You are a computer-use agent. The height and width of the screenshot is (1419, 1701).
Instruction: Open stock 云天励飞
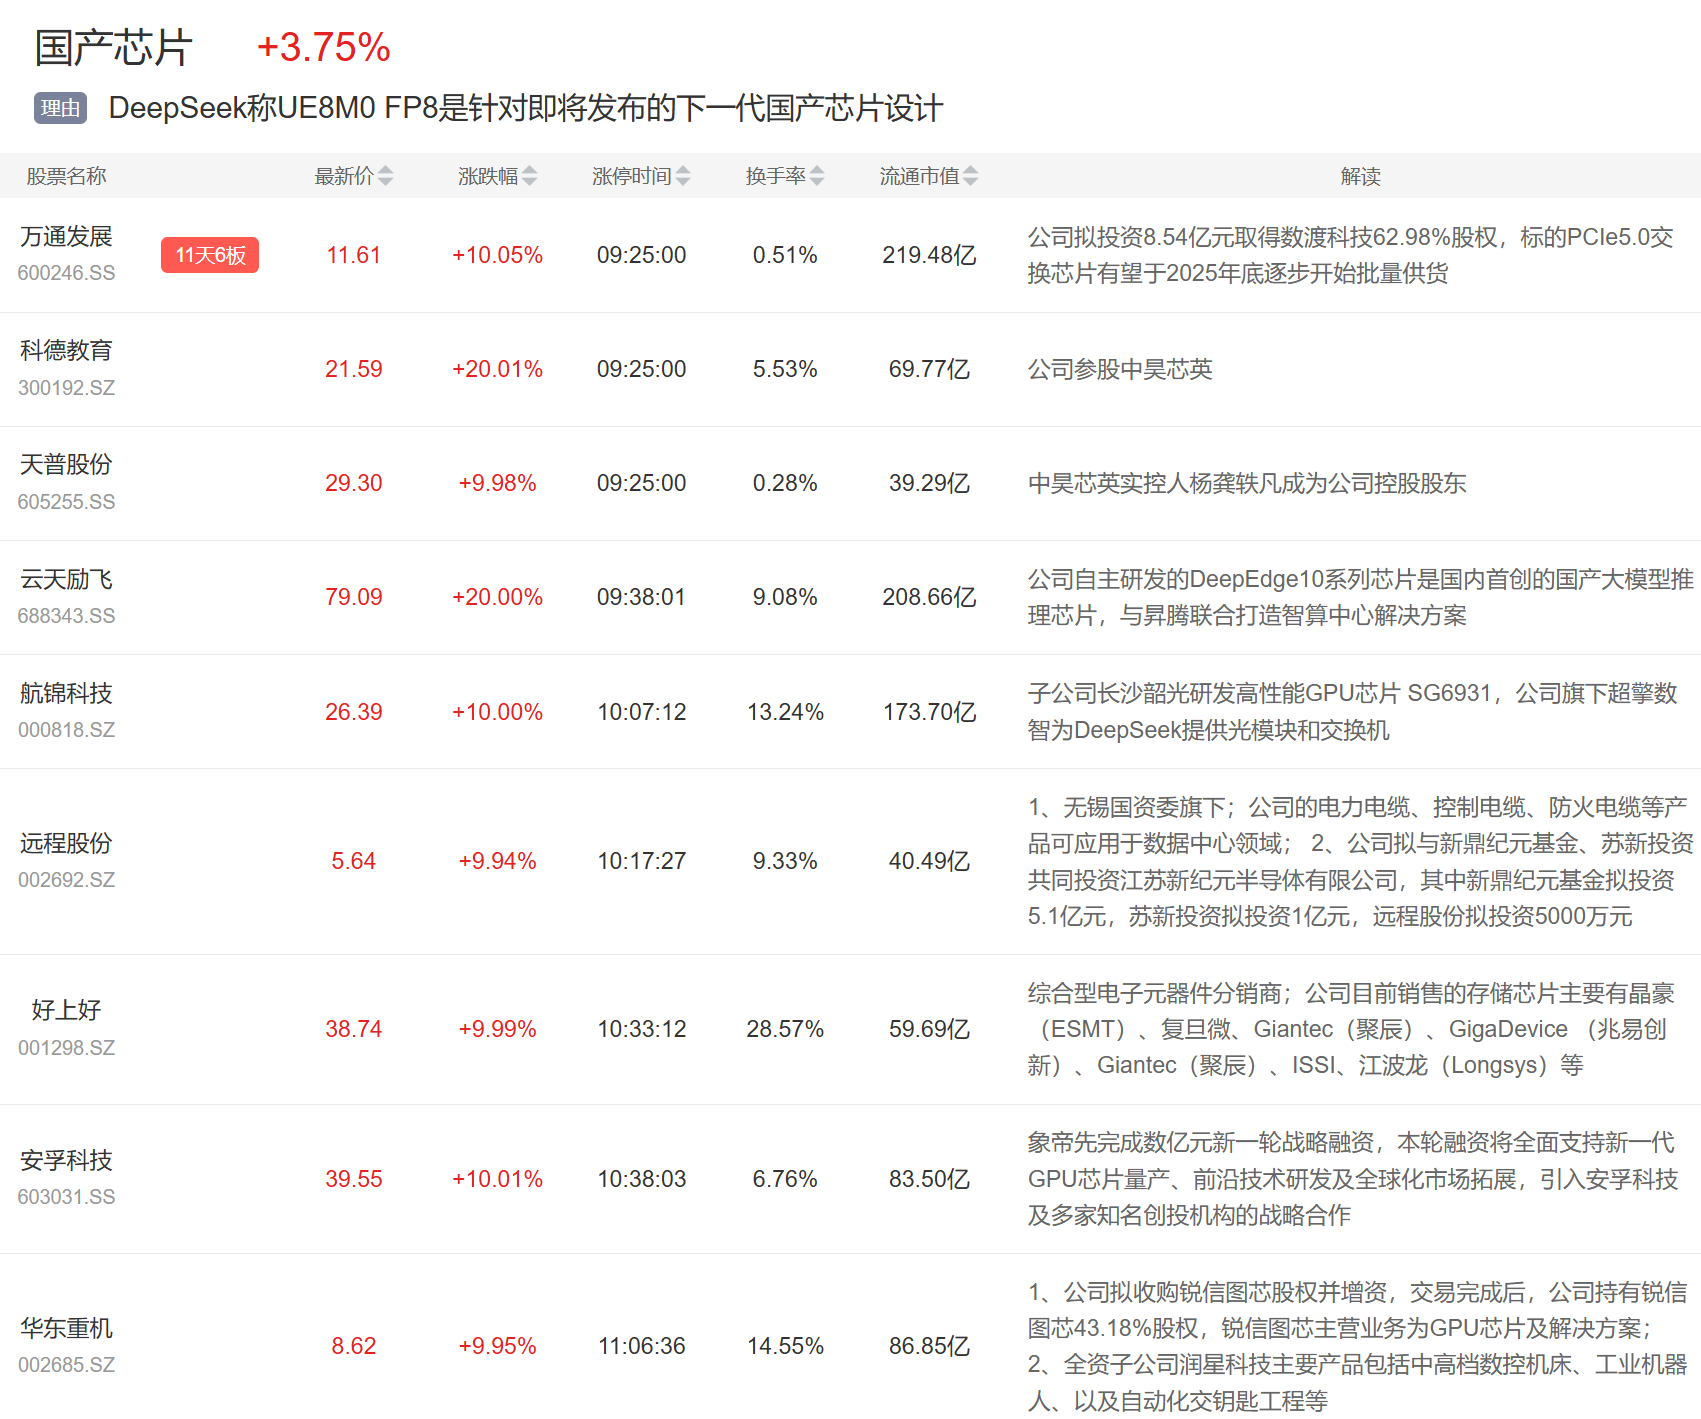click(x=66, y=580)
